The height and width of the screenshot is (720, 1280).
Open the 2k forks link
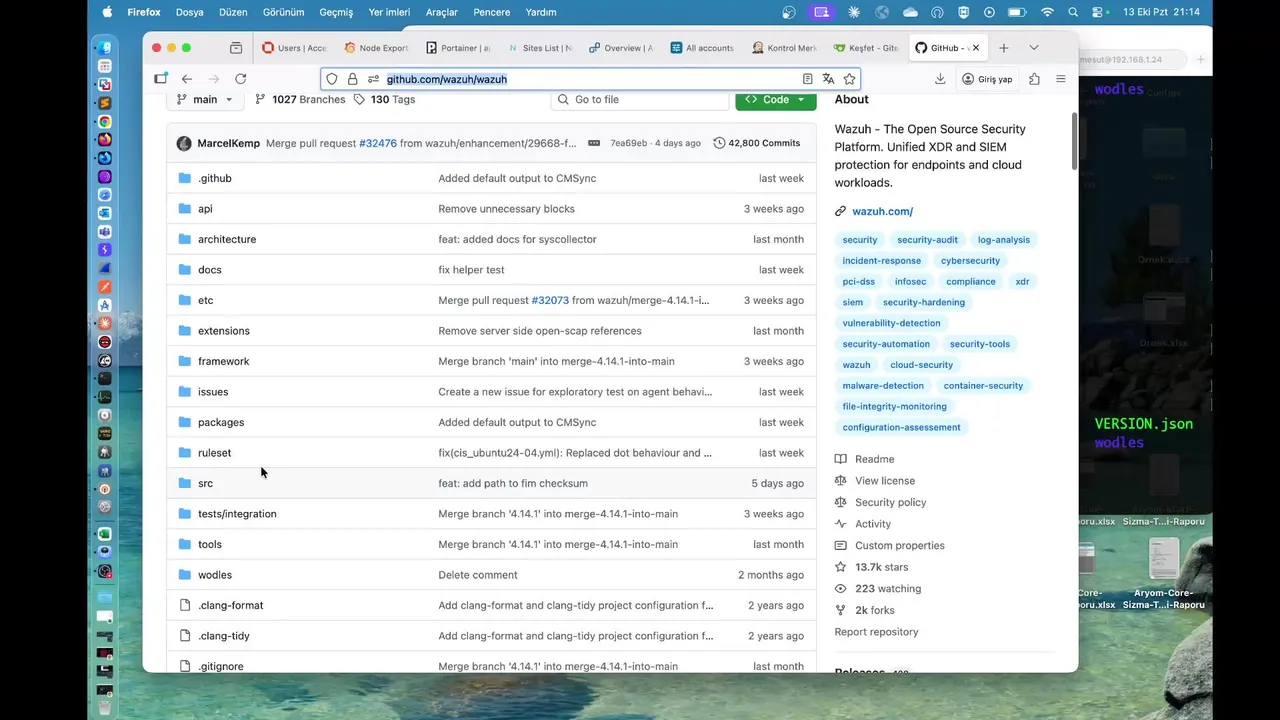874,610
